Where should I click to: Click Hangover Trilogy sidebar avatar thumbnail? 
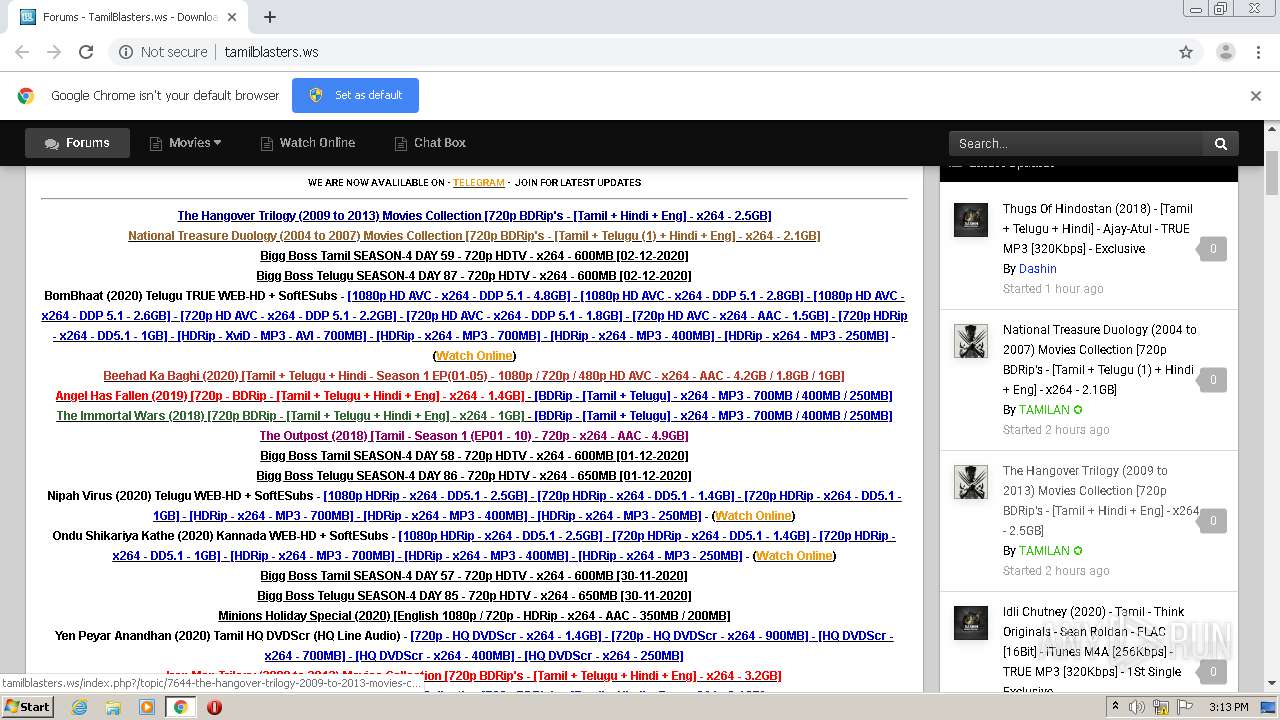(x=971, y=482)
